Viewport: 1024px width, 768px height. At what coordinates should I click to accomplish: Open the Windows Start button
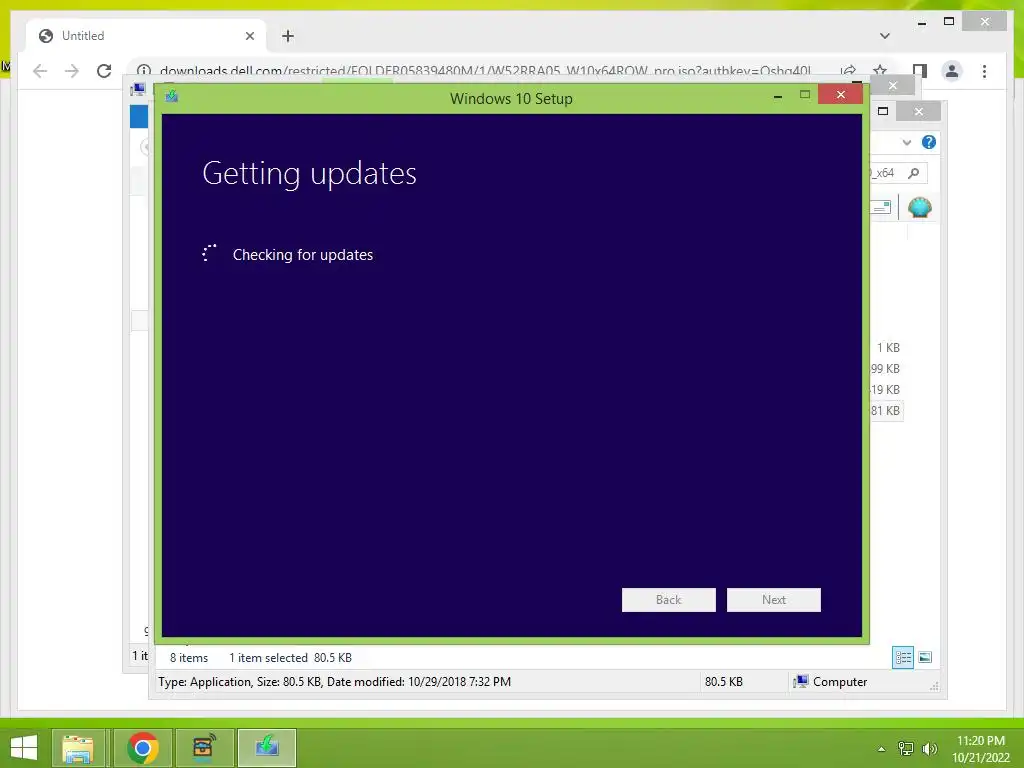point(24,748)
